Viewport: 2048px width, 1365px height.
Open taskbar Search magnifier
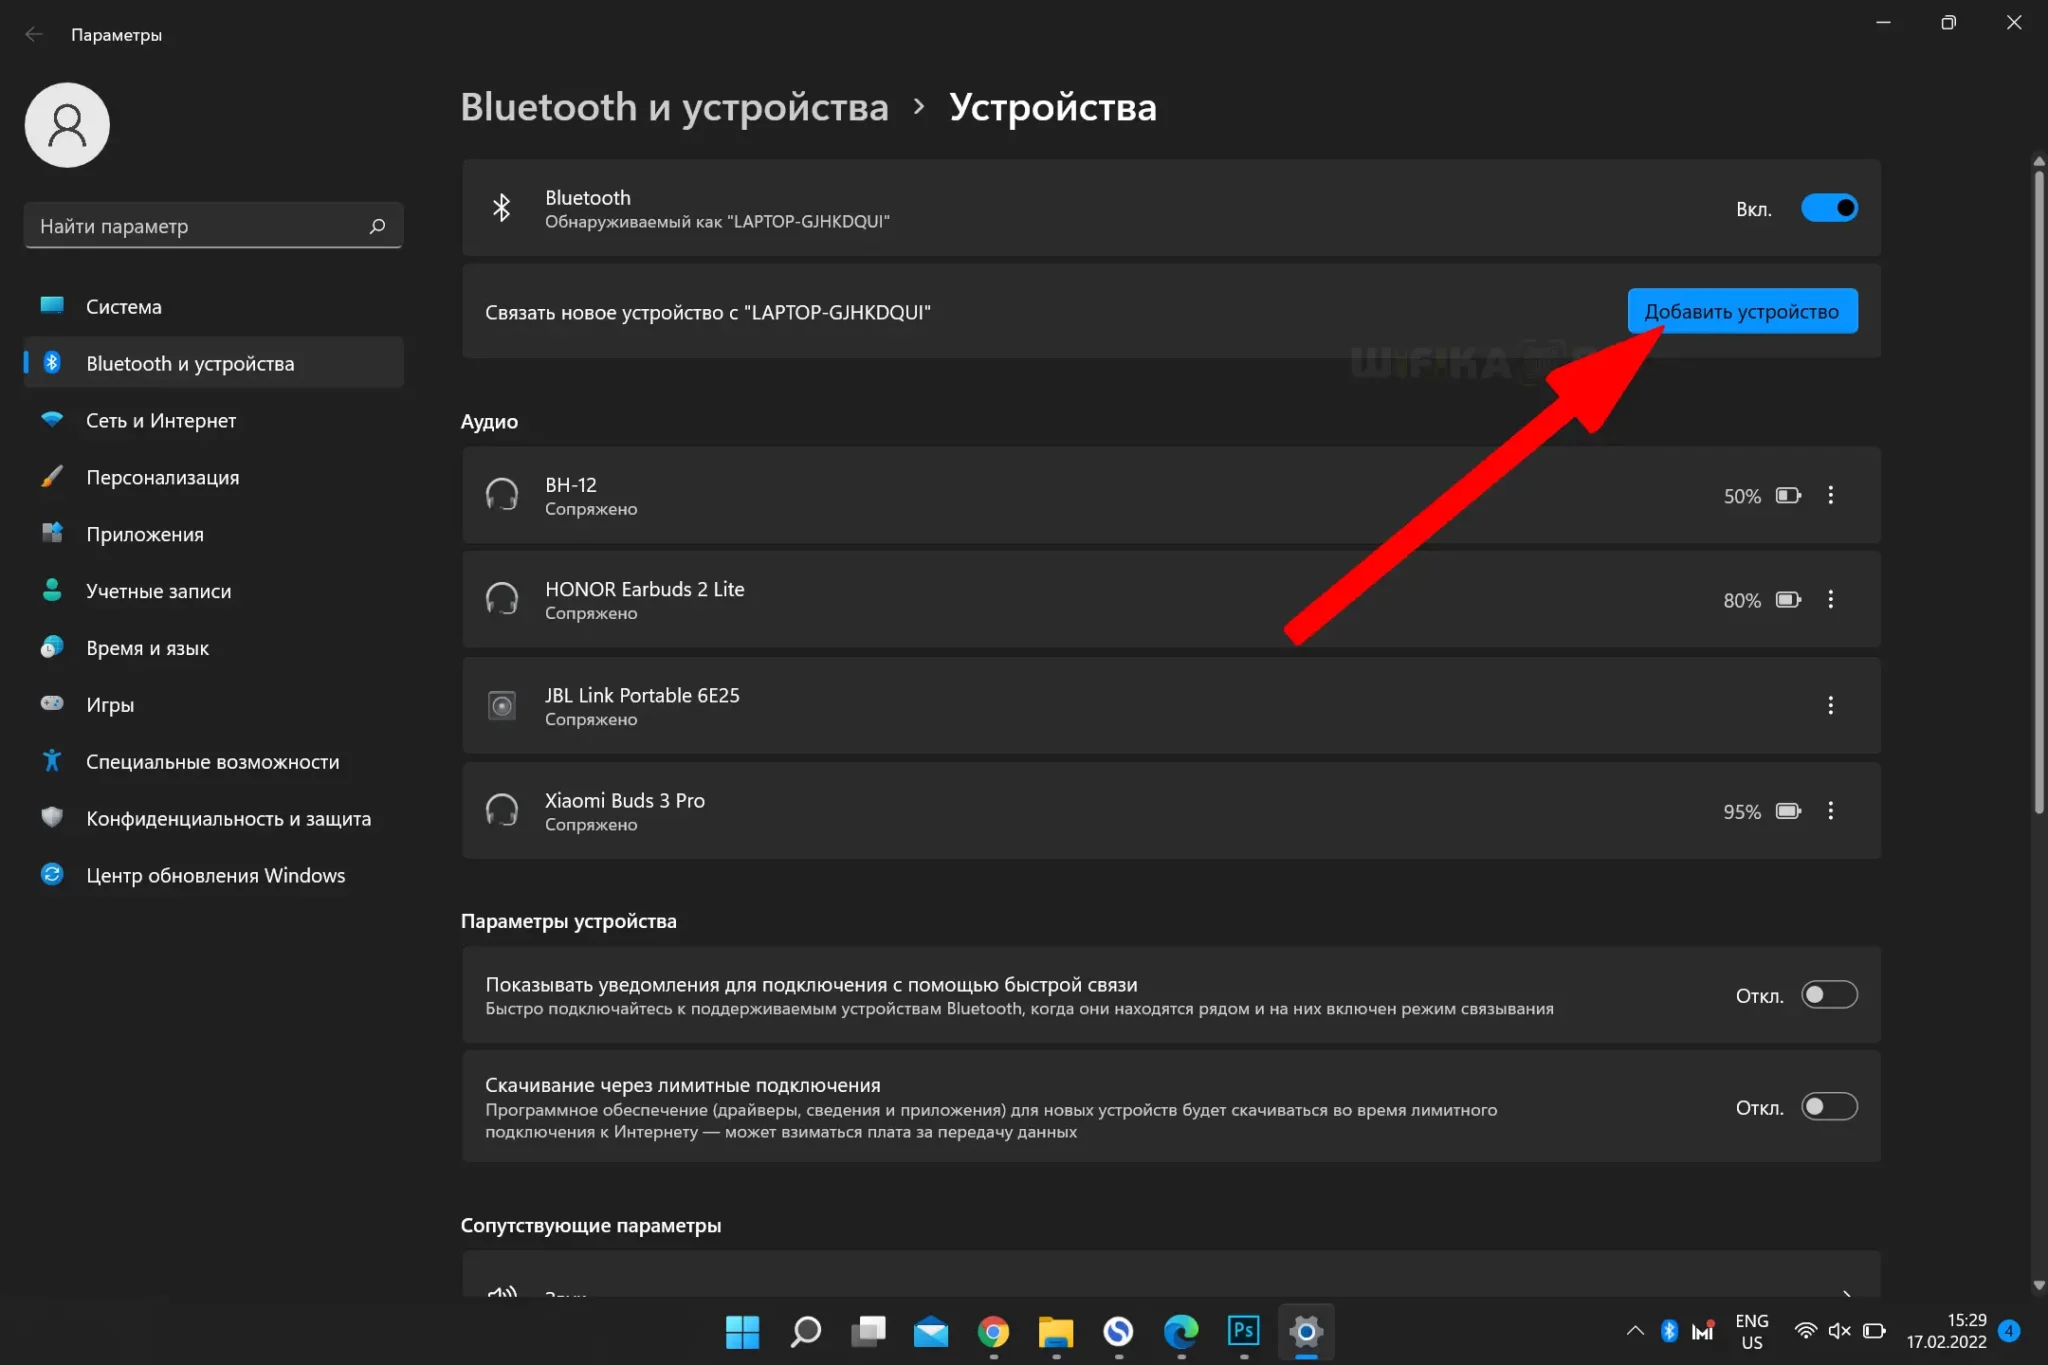click(x=805, y=1331)
